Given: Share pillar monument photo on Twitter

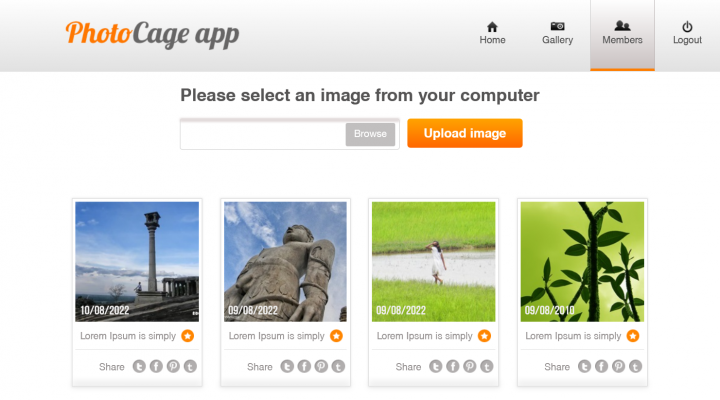Looking at the screenshot, I should point(139,366).
